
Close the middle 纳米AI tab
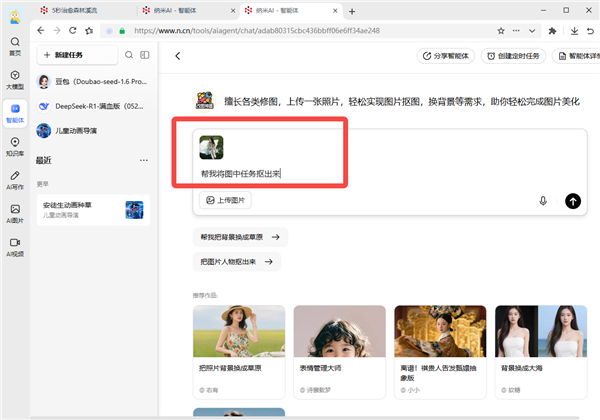tap(233, 11)
